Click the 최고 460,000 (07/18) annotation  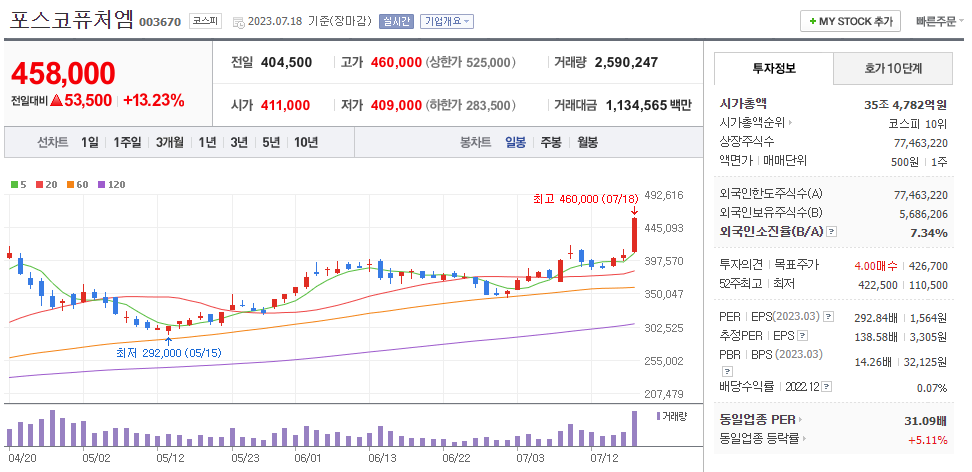click(x=585, y=199)
